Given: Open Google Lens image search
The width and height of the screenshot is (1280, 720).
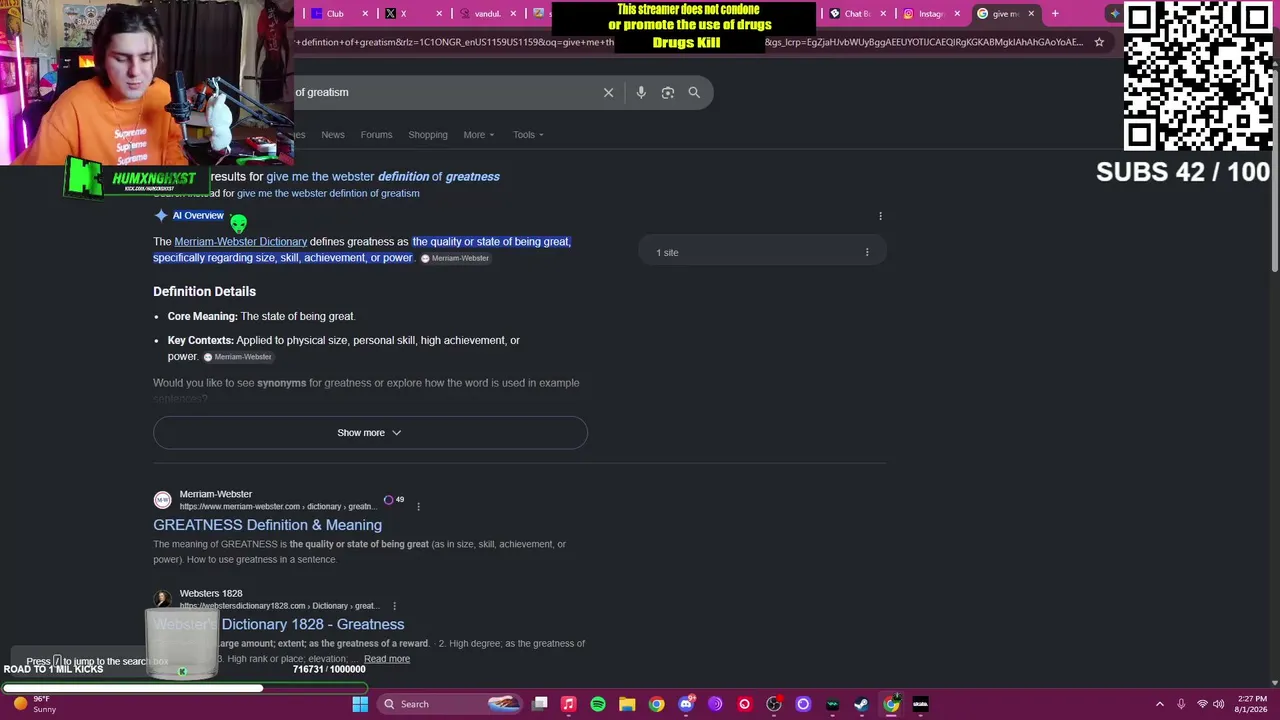Looking at the screenshot, I should 668,92.
